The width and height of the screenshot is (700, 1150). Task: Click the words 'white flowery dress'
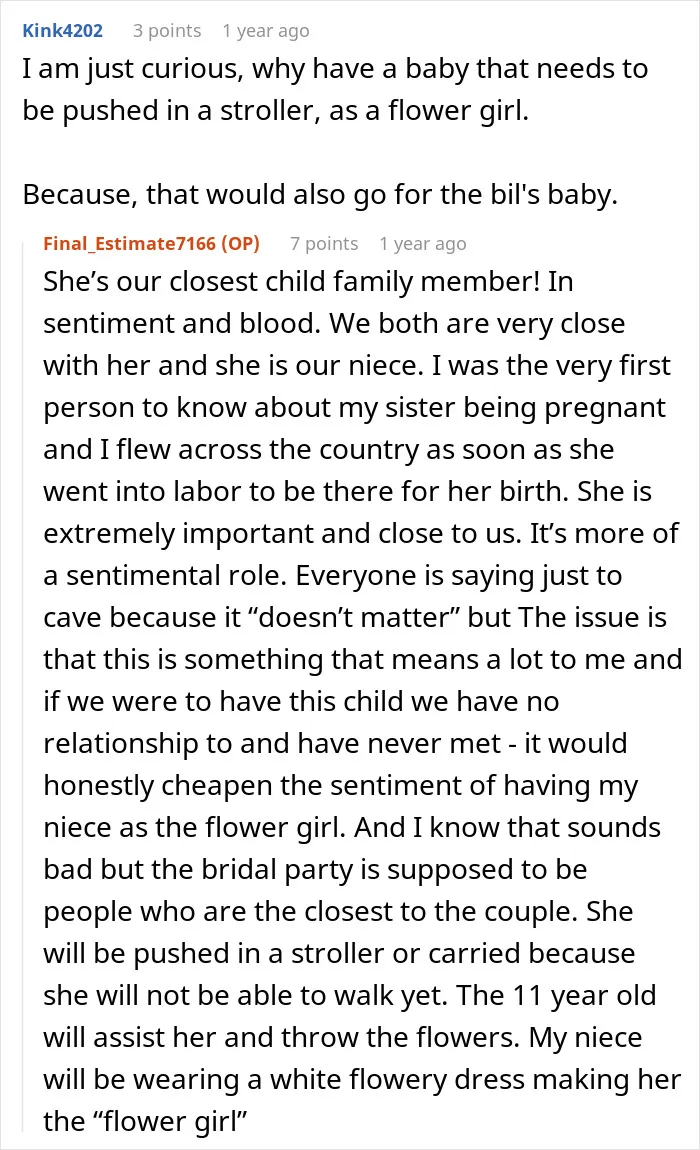tap(397, 1080)
